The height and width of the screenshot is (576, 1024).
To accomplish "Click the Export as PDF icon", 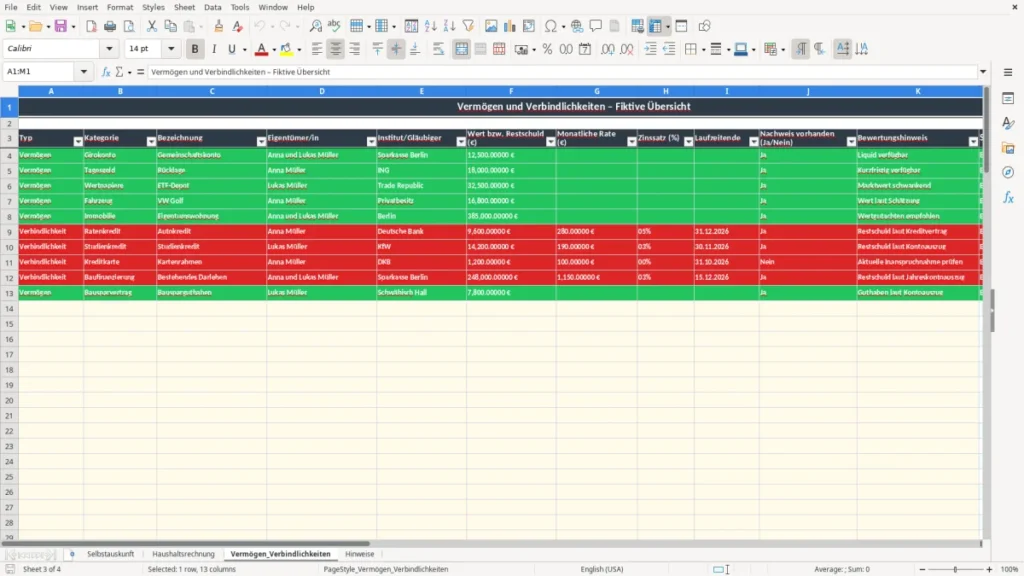I will point(91,26).
